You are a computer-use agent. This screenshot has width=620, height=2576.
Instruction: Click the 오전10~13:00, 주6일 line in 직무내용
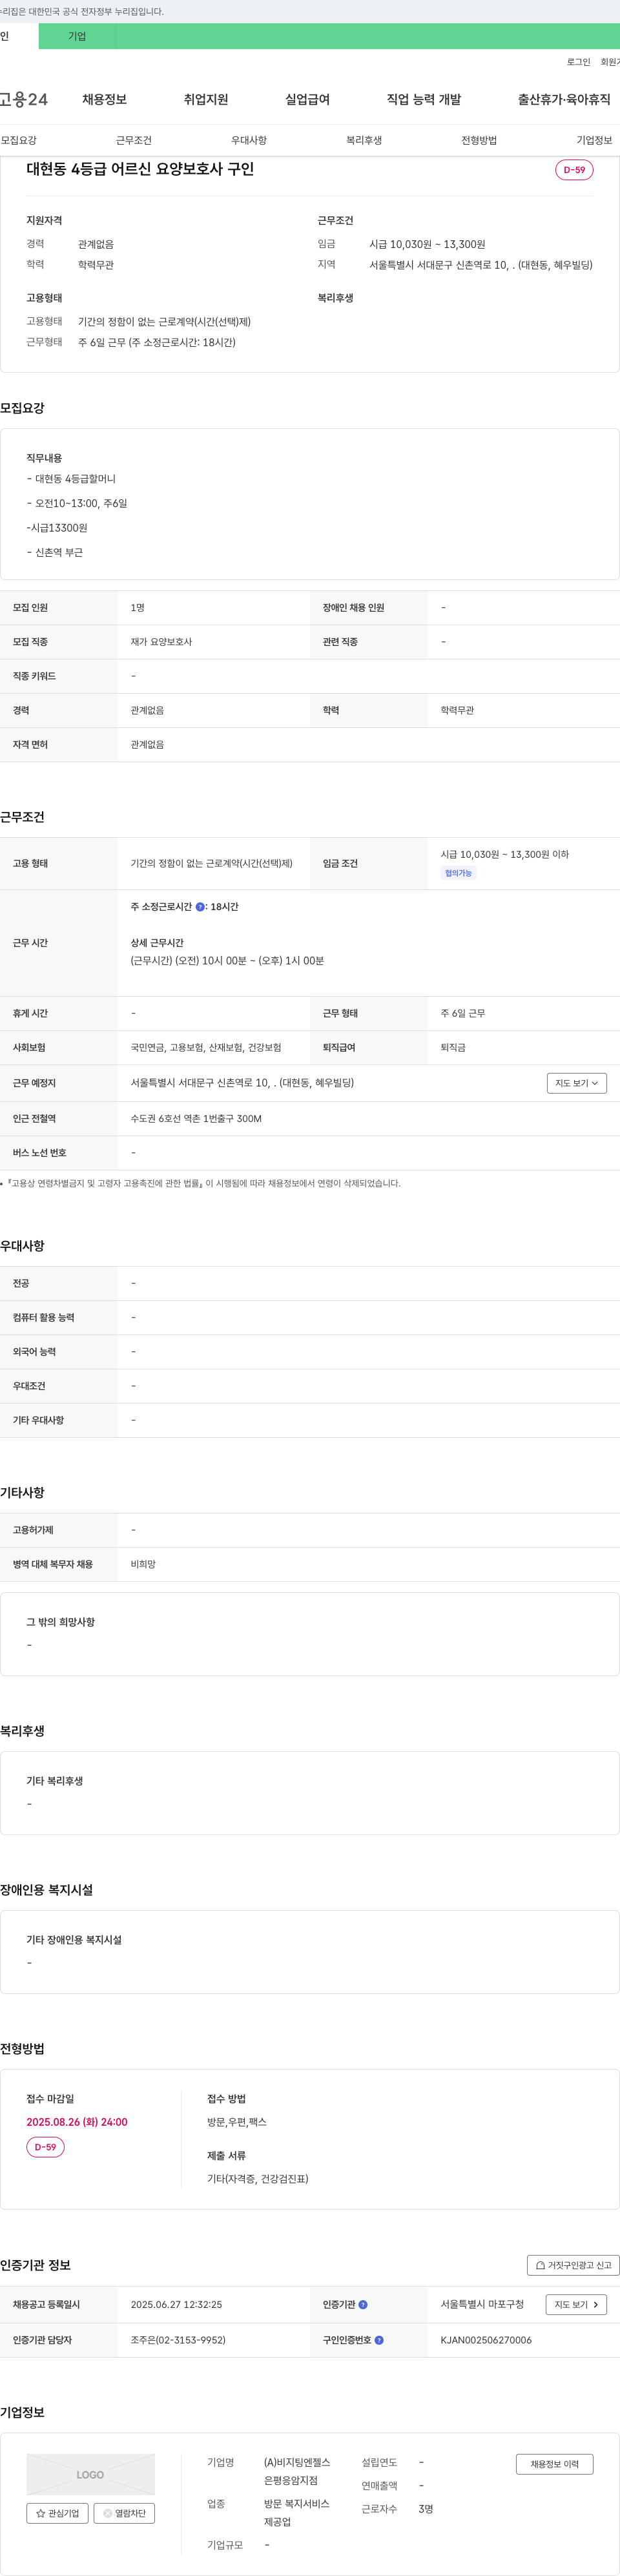(77, 504)
